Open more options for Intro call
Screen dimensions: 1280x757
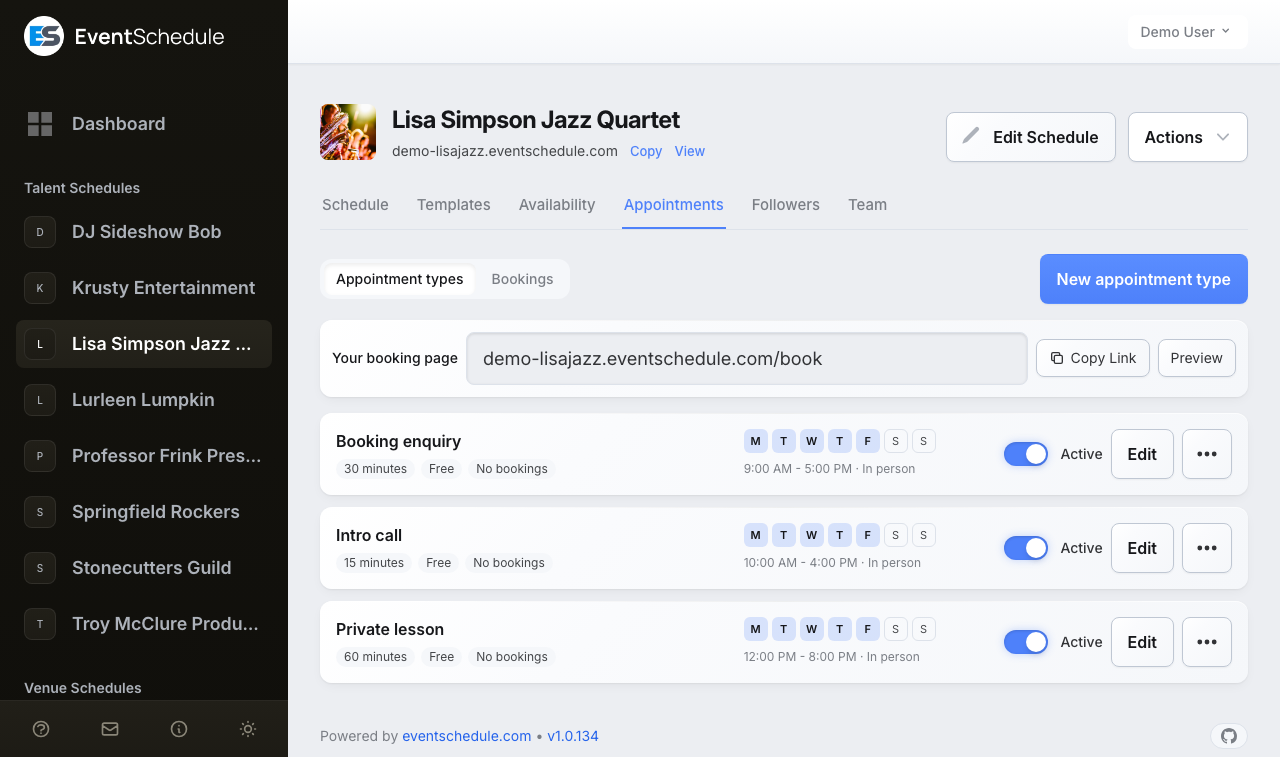(1207, 548)
